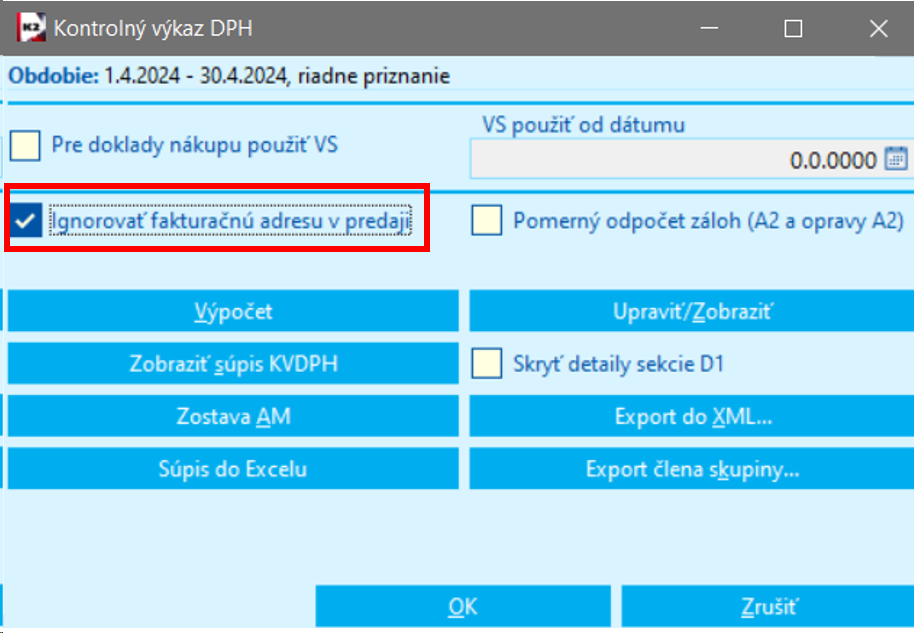The width and height of the screenshot is (914, 633).
Task: Start 'Export do XML...'
Action: pyautogui.click(x=692, y=416)
